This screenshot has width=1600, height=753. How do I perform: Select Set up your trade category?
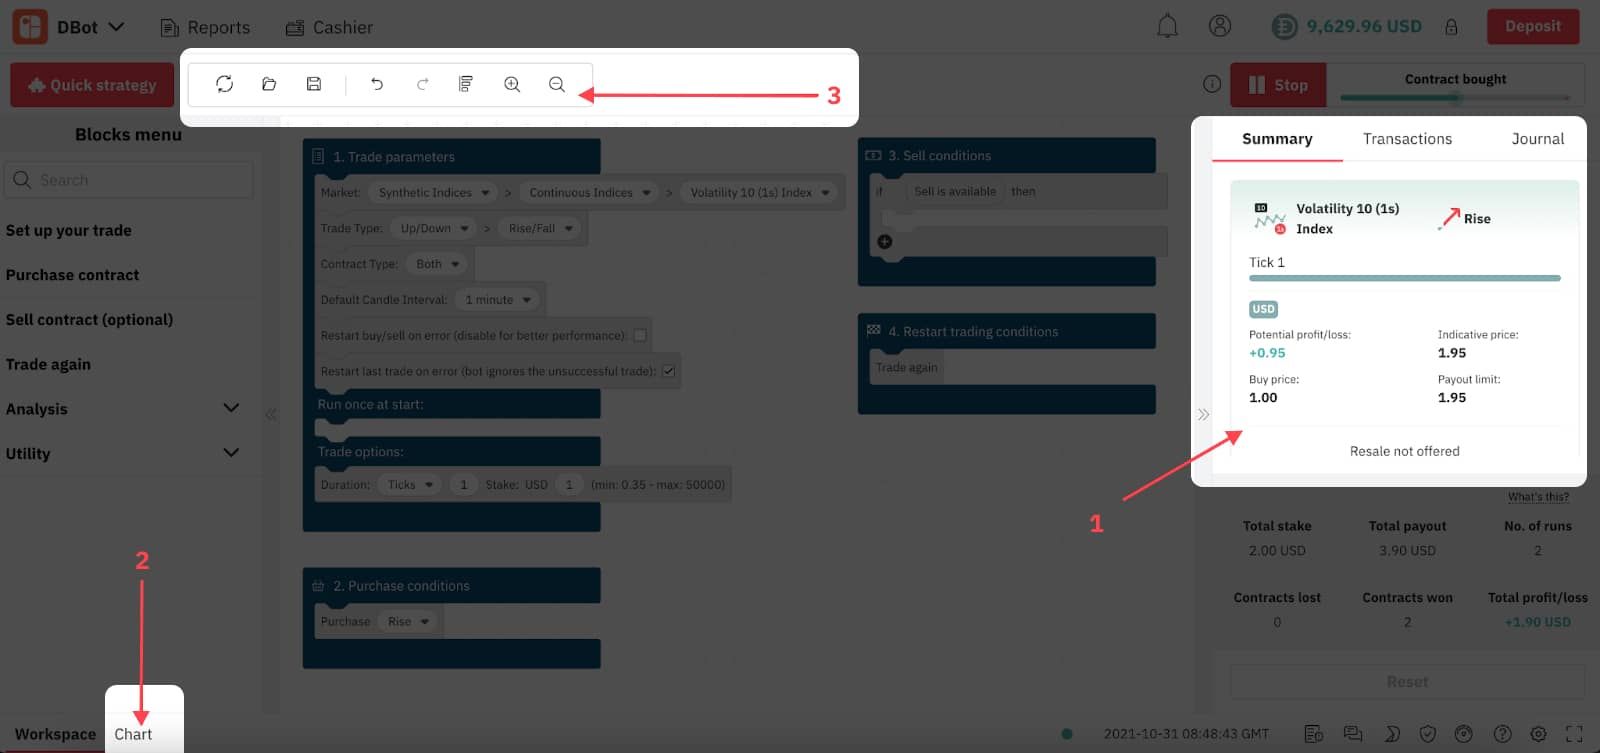pos(68,230)
